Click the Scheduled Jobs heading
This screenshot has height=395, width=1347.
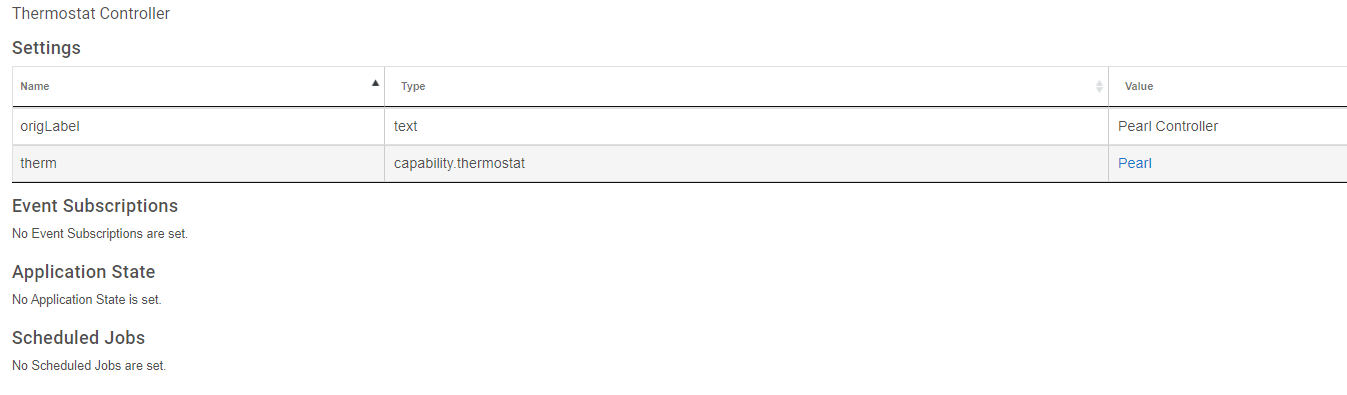79,338
